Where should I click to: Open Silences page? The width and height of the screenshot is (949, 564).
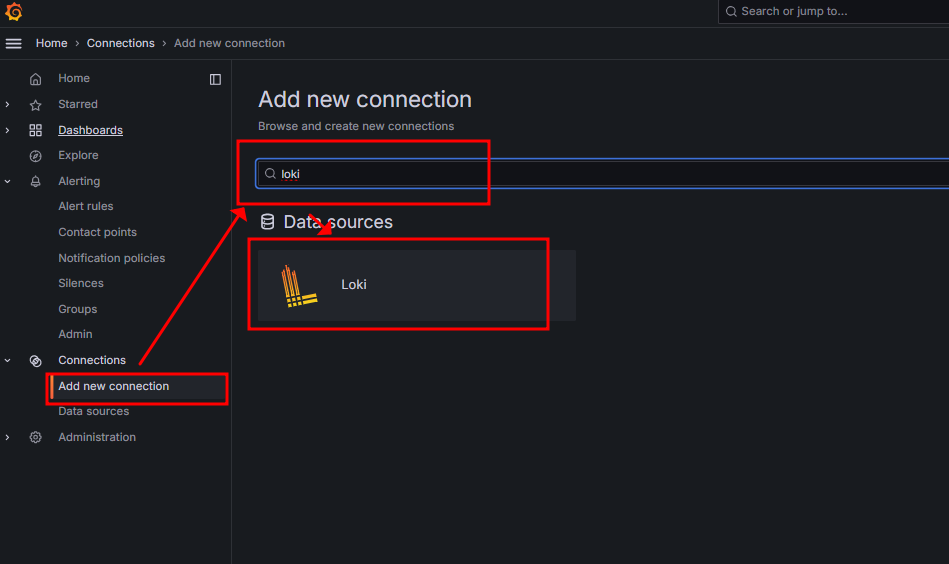point(80,283)
